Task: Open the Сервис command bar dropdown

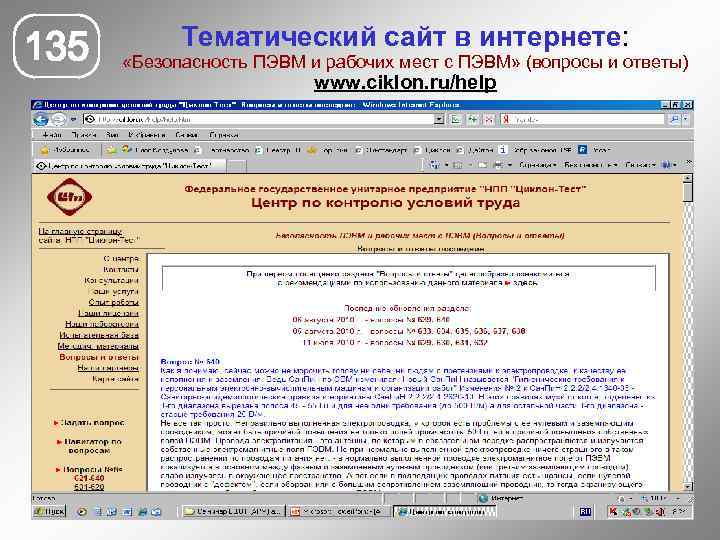Action: pyautogui.click(x=640, y=164)
